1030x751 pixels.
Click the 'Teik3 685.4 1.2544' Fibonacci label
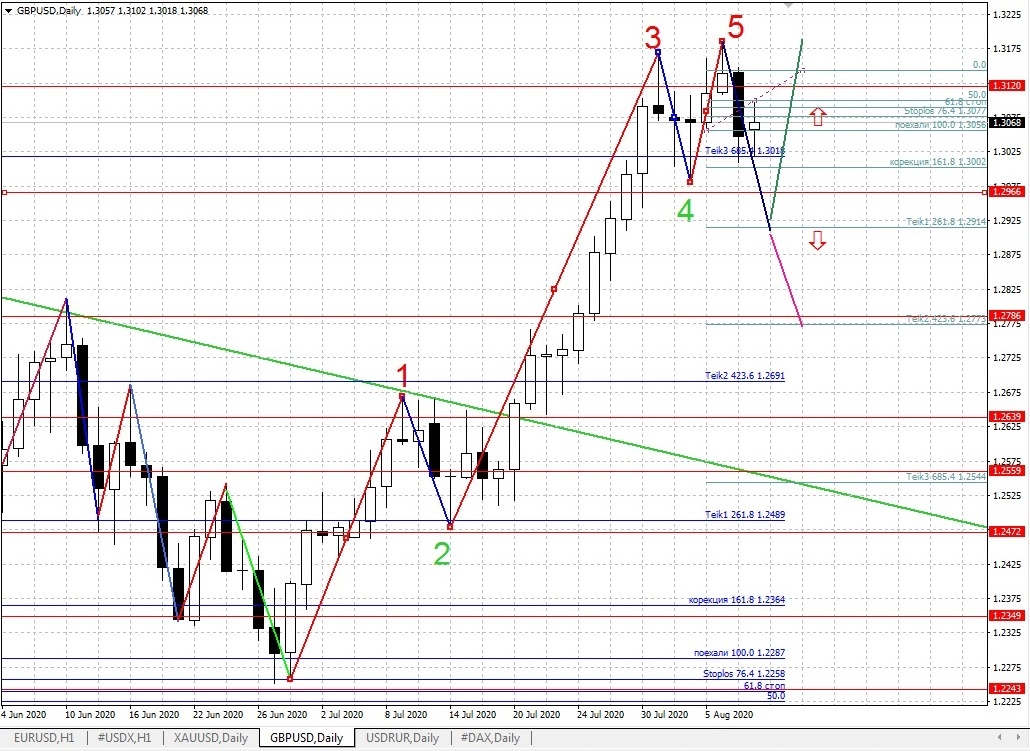[946, 476]
